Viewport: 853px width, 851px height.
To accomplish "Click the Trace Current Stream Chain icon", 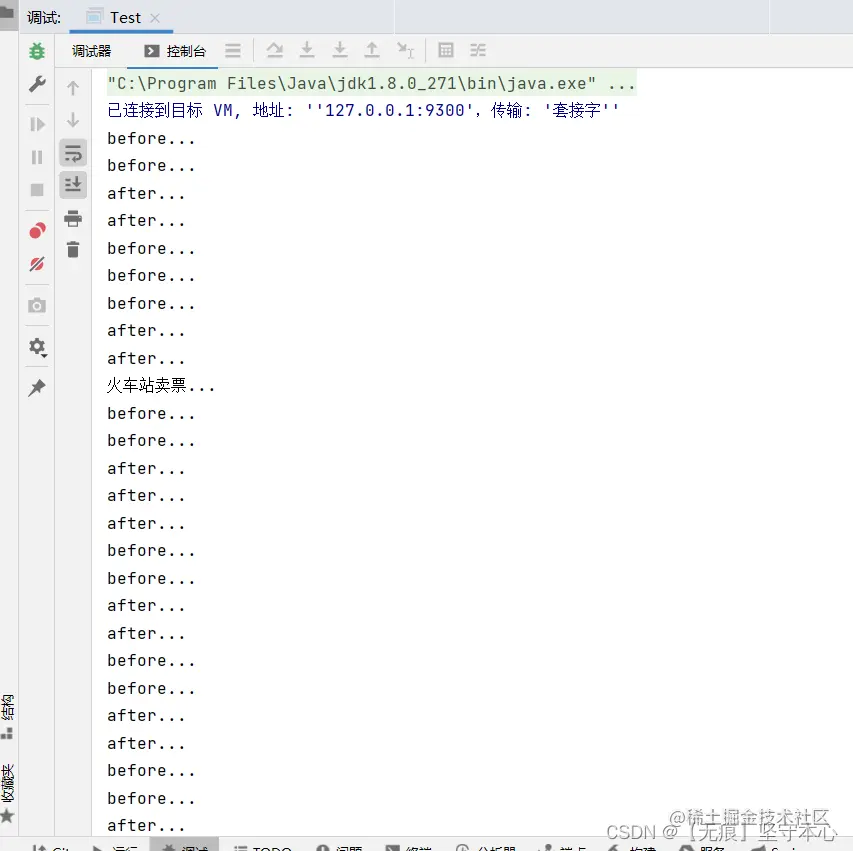I will pos(478,50).
